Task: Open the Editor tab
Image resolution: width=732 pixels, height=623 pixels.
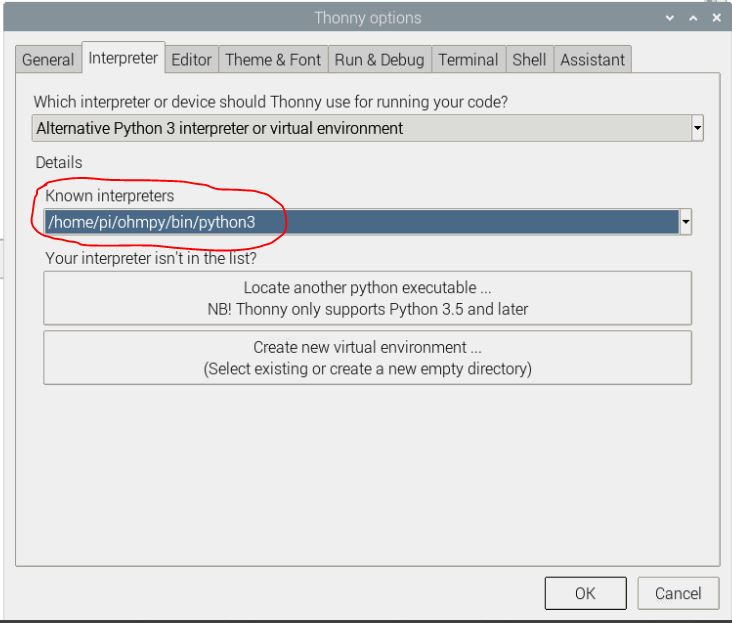Action: click(x=191, y=59)
